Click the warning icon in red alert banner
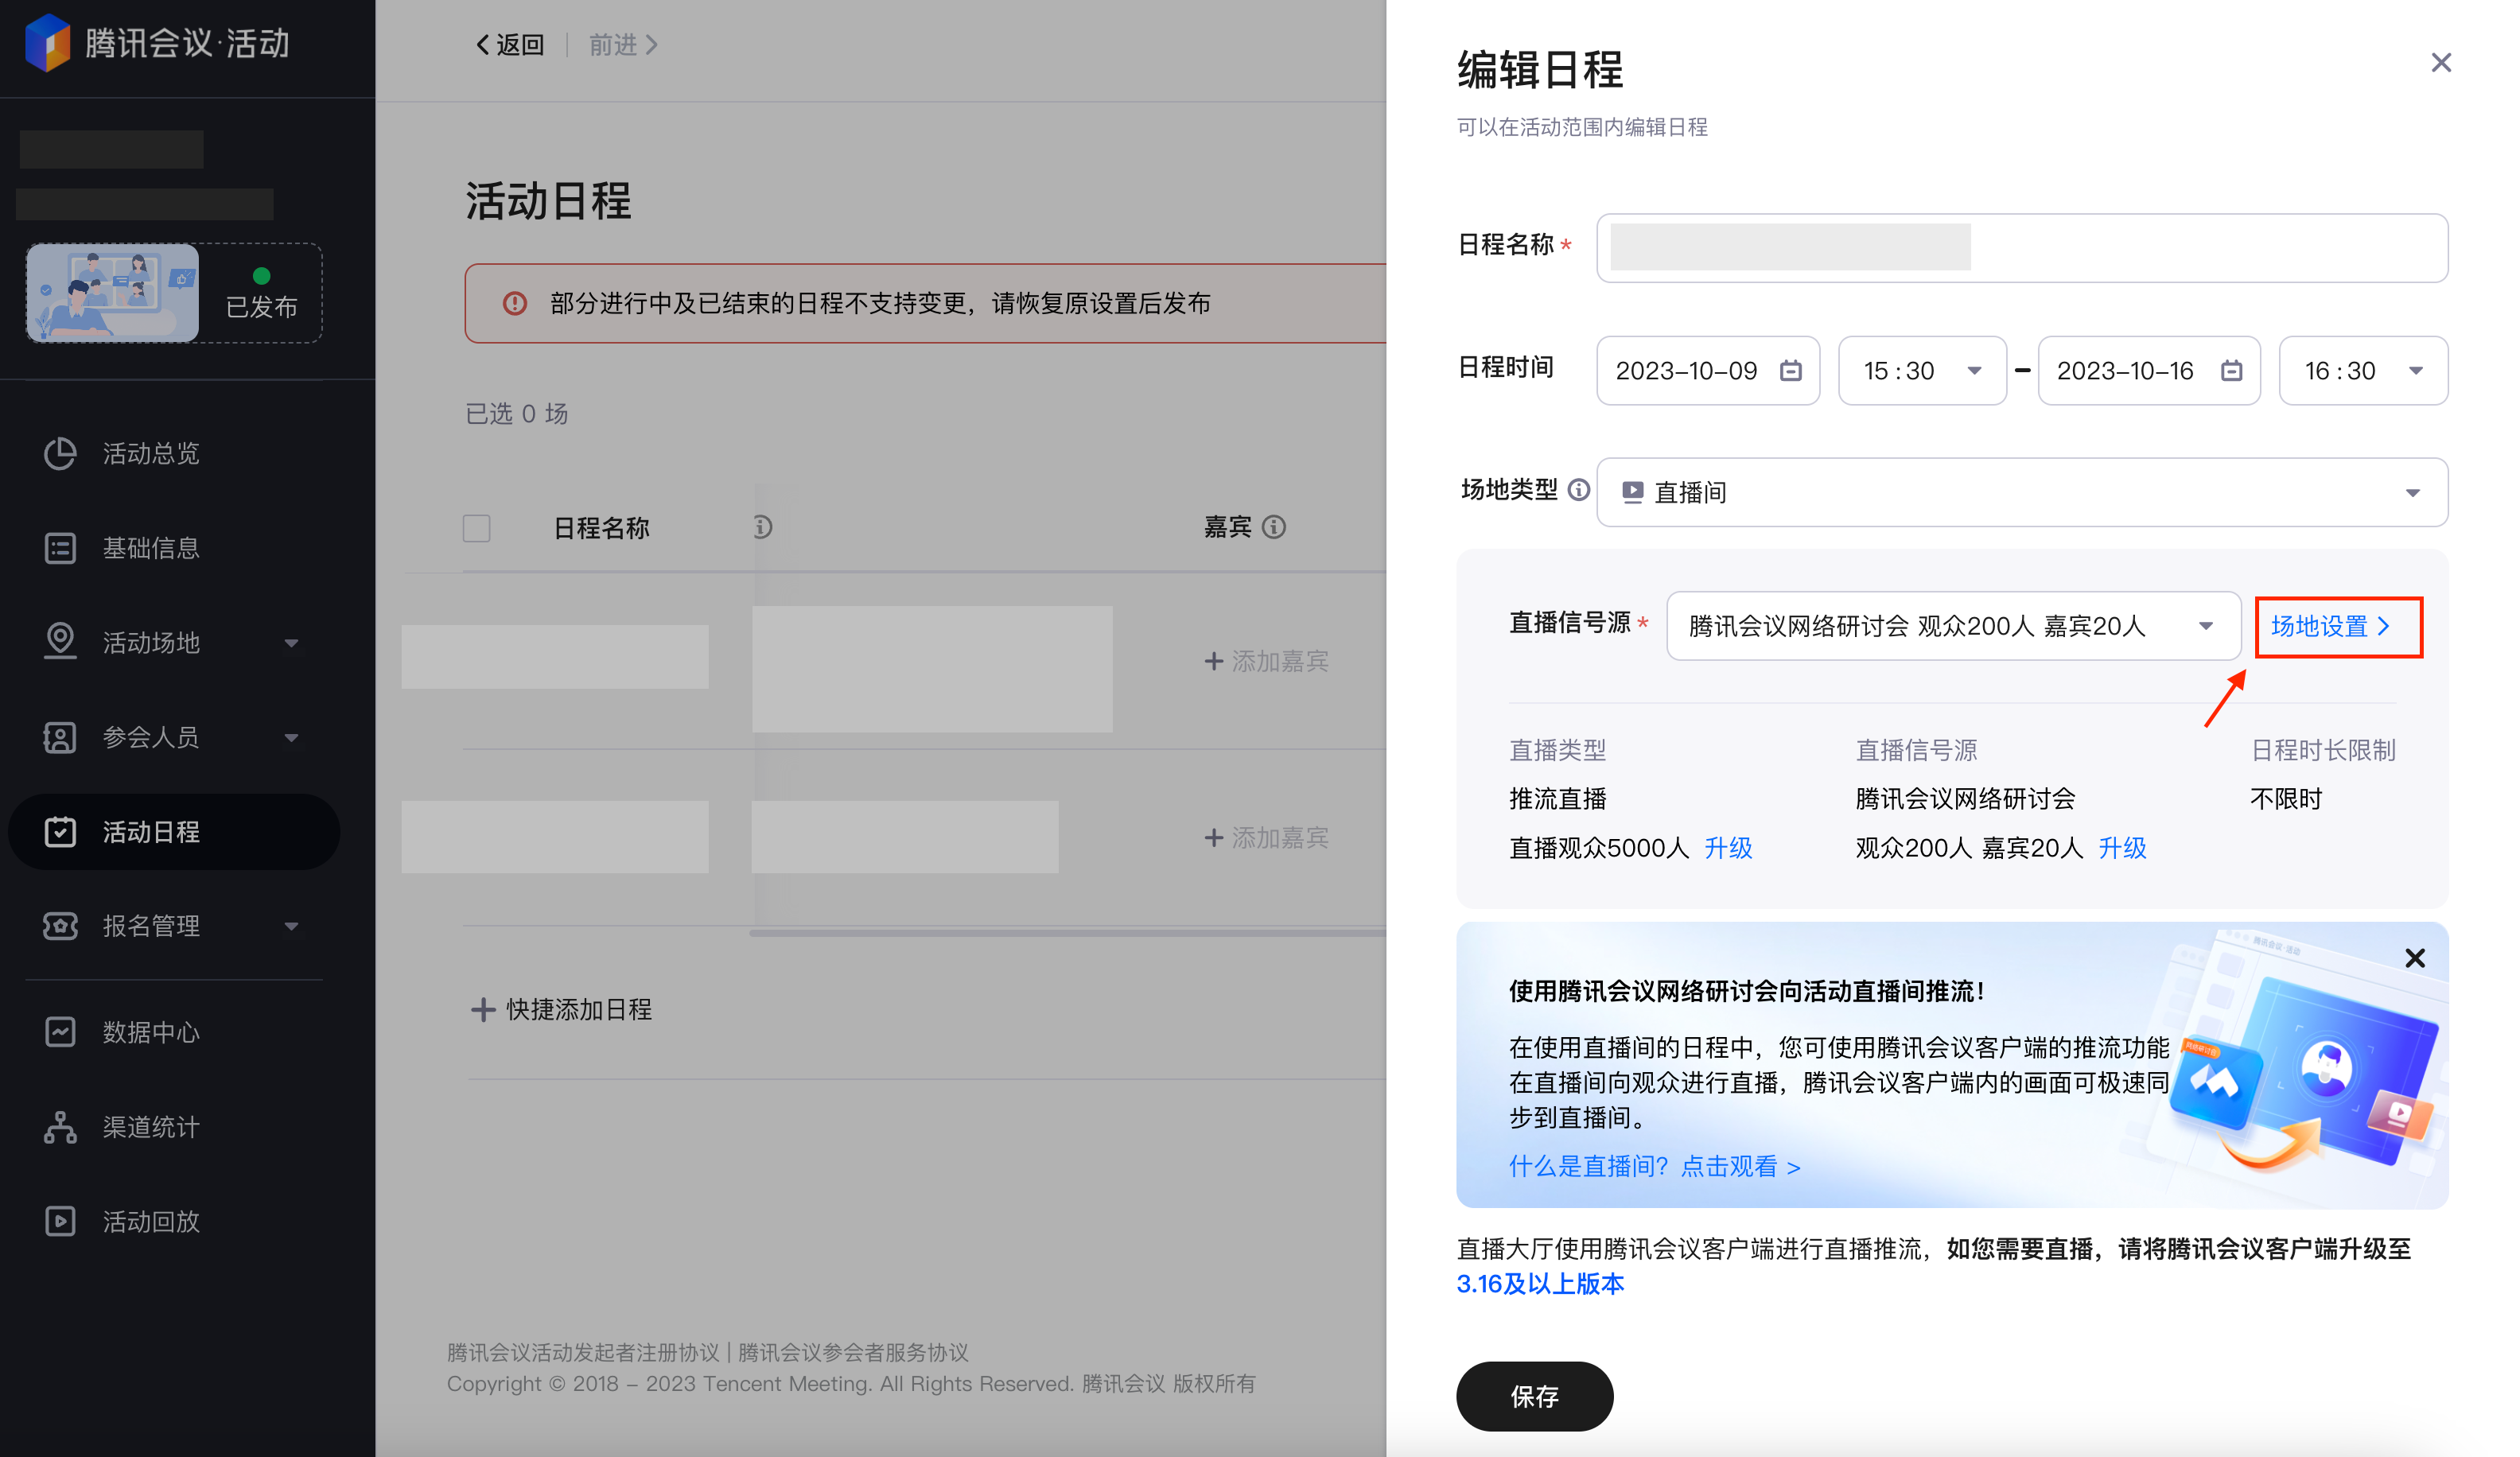The width and height of the screenshot is (2520, 1457). 514,303
